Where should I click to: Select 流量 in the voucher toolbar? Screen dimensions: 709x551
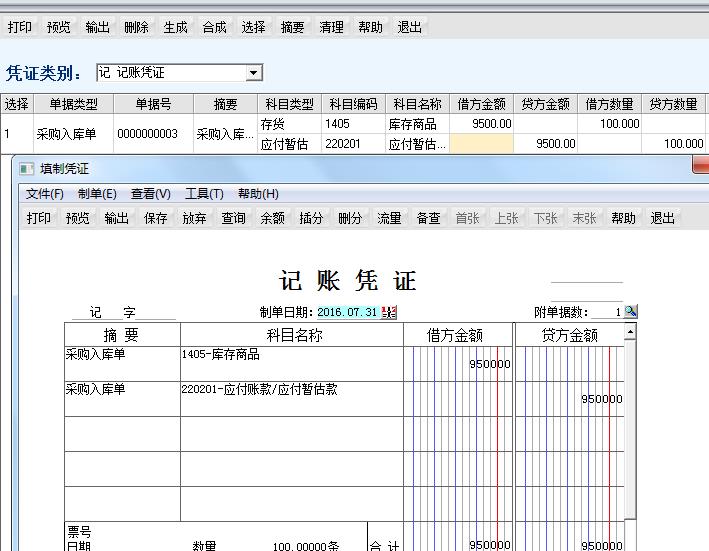[389, 218]
